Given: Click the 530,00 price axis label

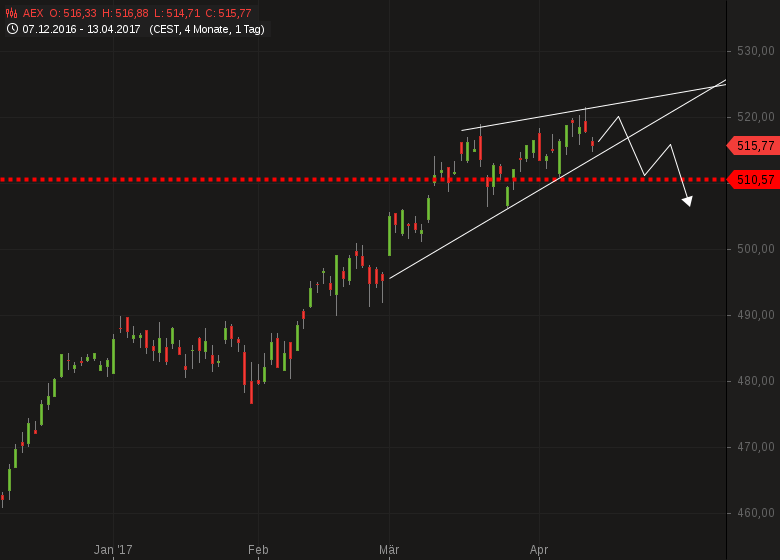Looking at the screenshot, I should 756,51.
